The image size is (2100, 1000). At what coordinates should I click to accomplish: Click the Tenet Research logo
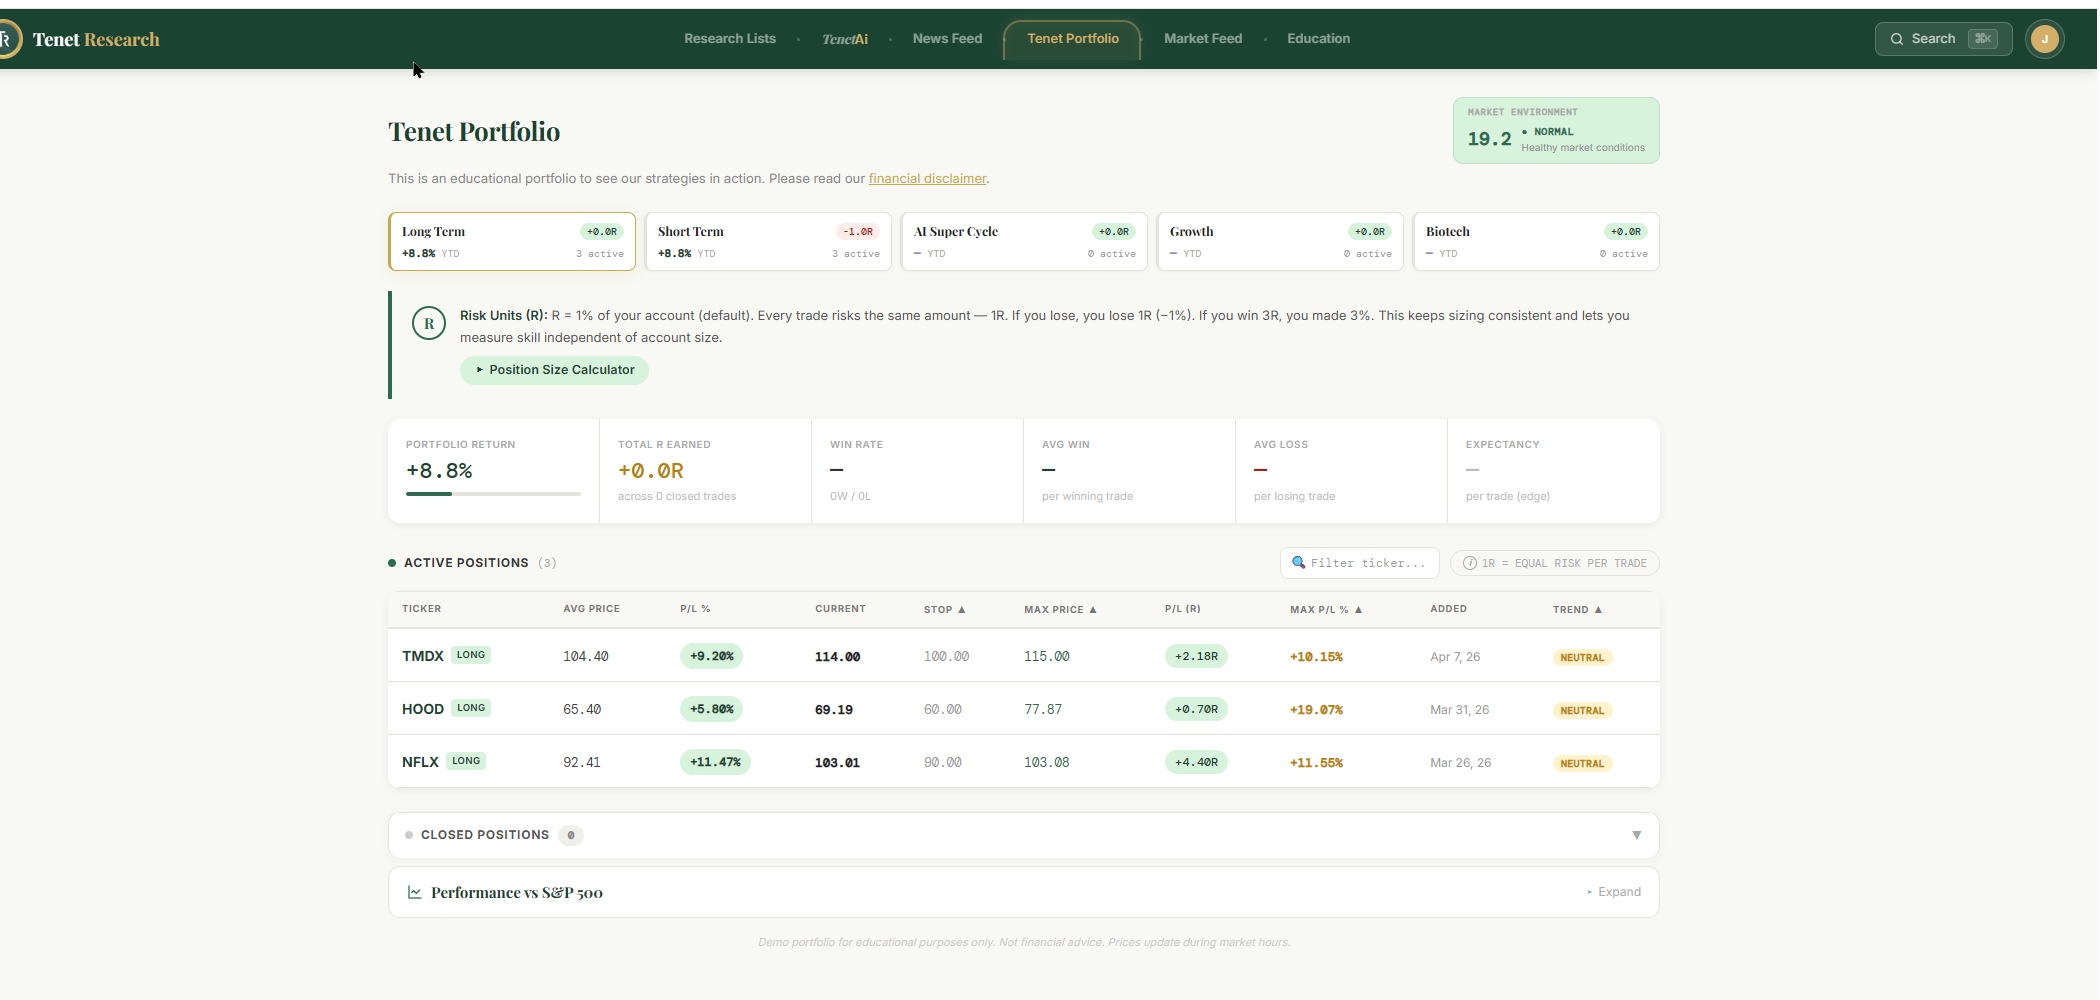(x=80, y=39)
